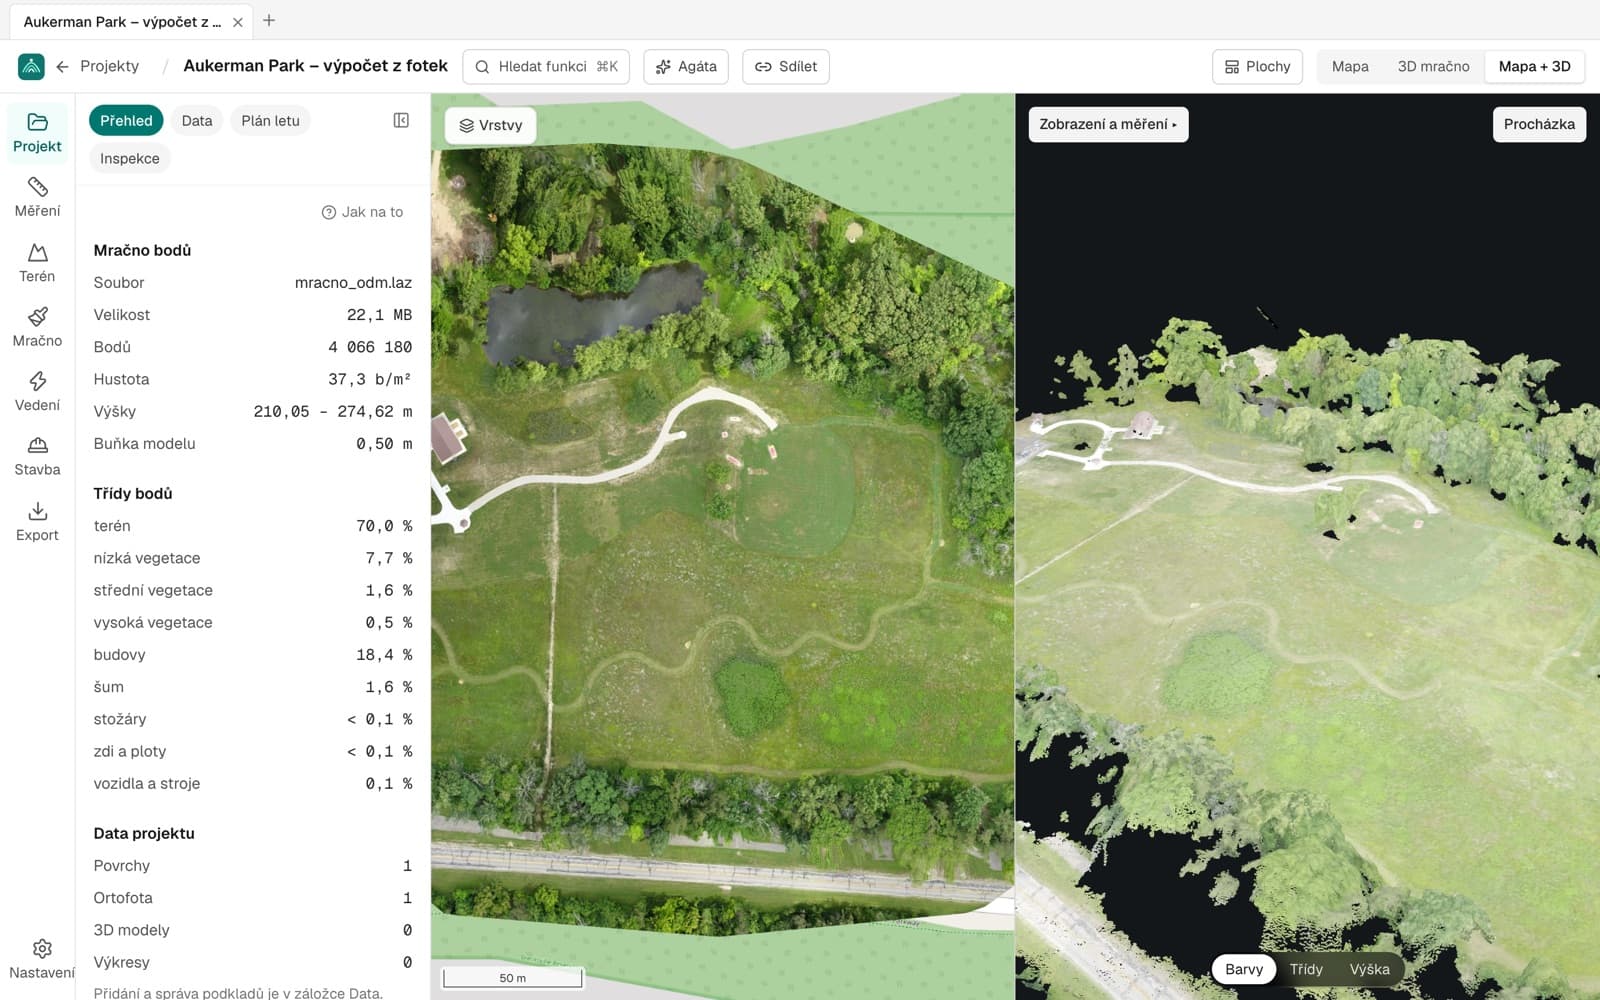Switch to 3D mračno view
The height and width of the screenshot is (1000, 1600).
(1433, 66)
